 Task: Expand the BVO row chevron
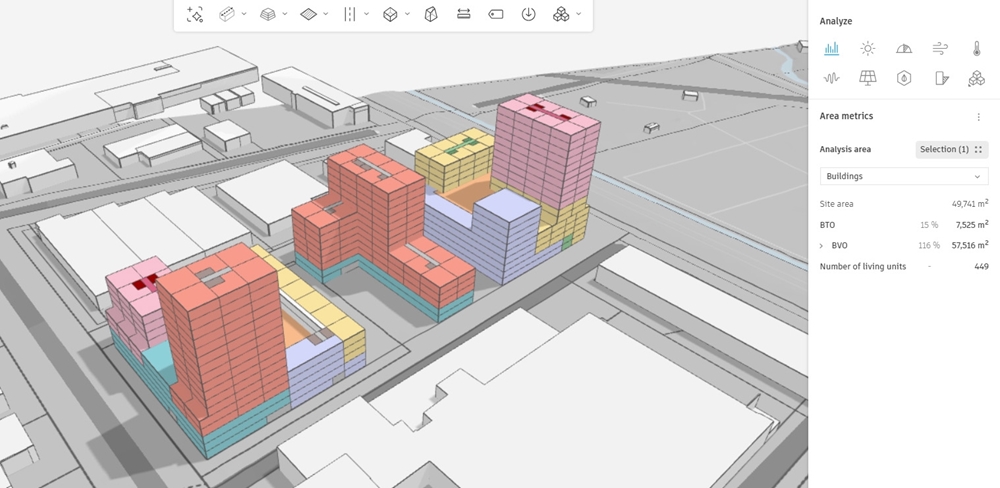point(822,245)
